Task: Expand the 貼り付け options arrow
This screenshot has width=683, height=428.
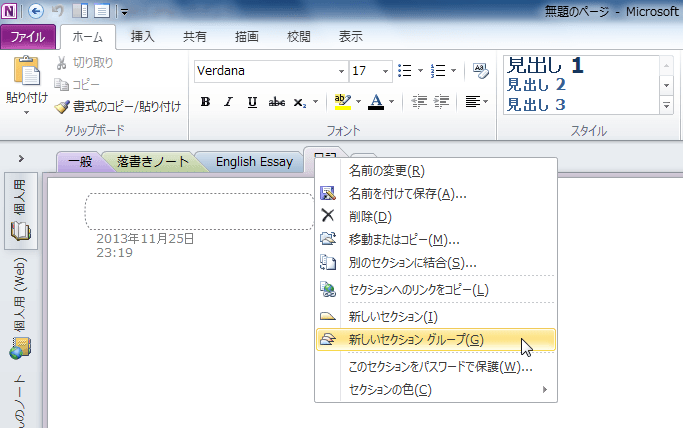Action: click(x=27, y=112)
